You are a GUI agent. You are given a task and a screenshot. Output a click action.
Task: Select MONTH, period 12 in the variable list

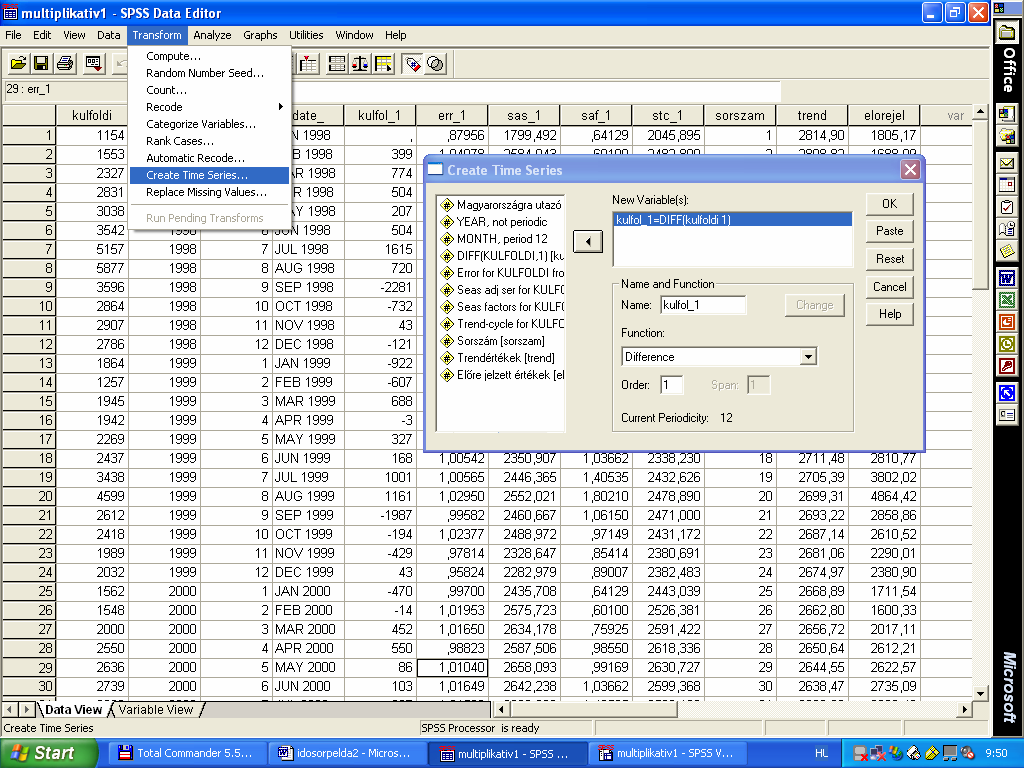pos(501,239)
